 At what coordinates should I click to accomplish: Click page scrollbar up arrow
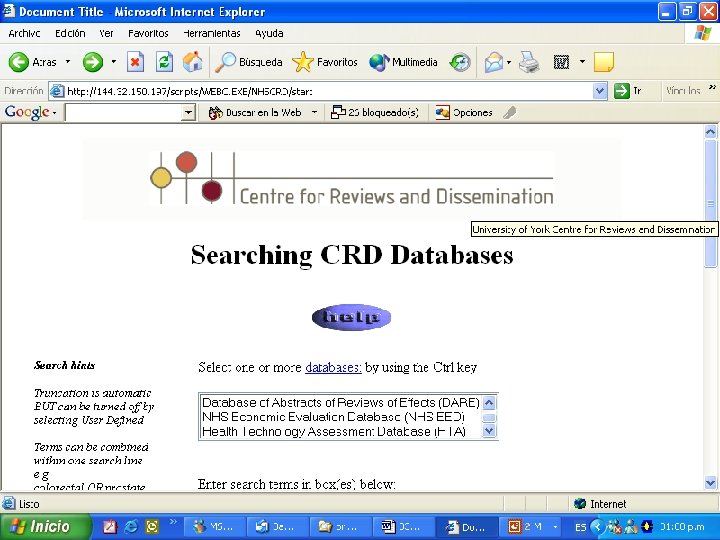(710, 132)
